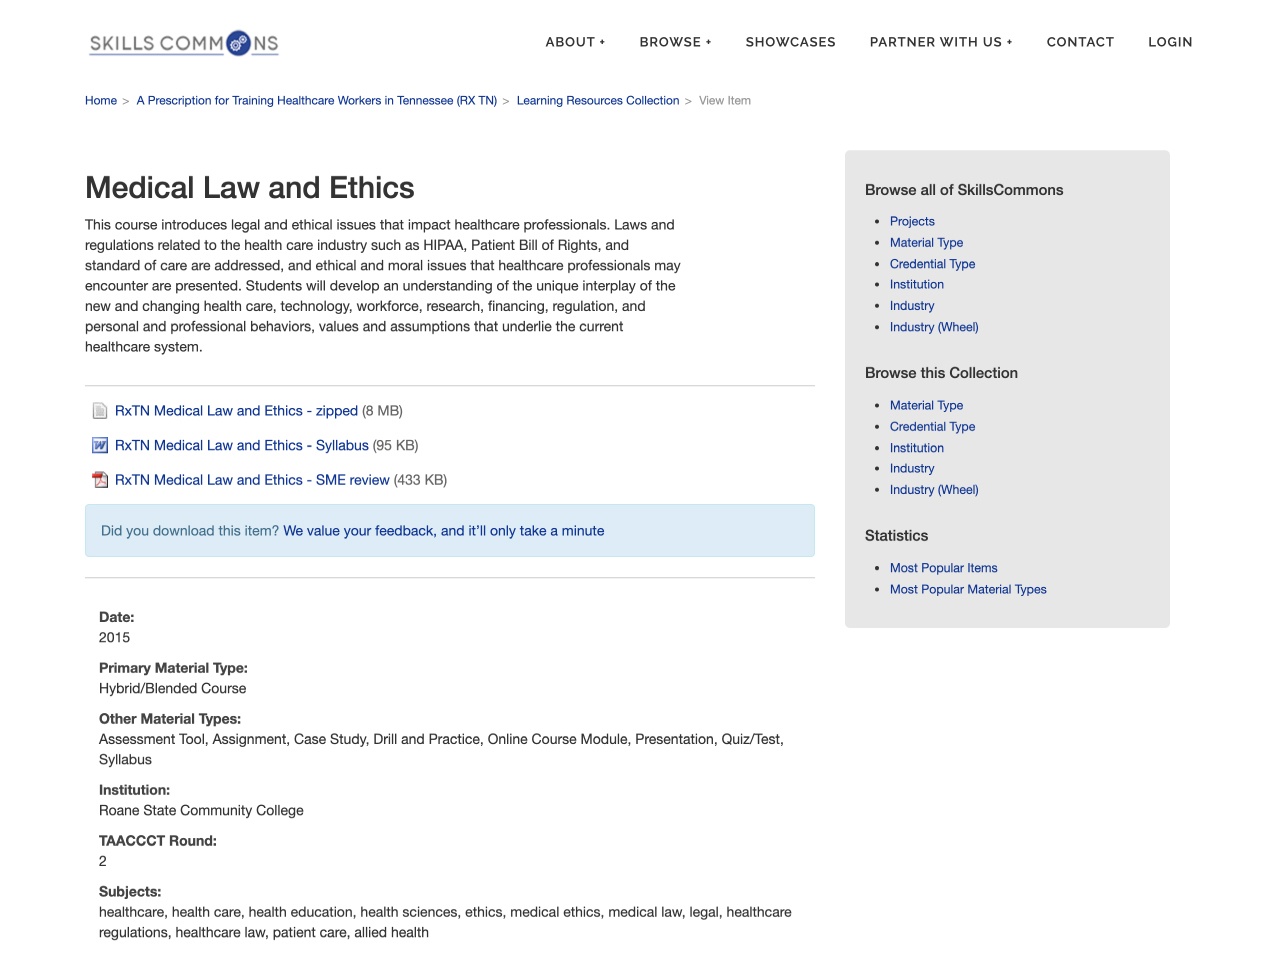Click the Browse all of SkillsCommons heading

pos(964,190)
